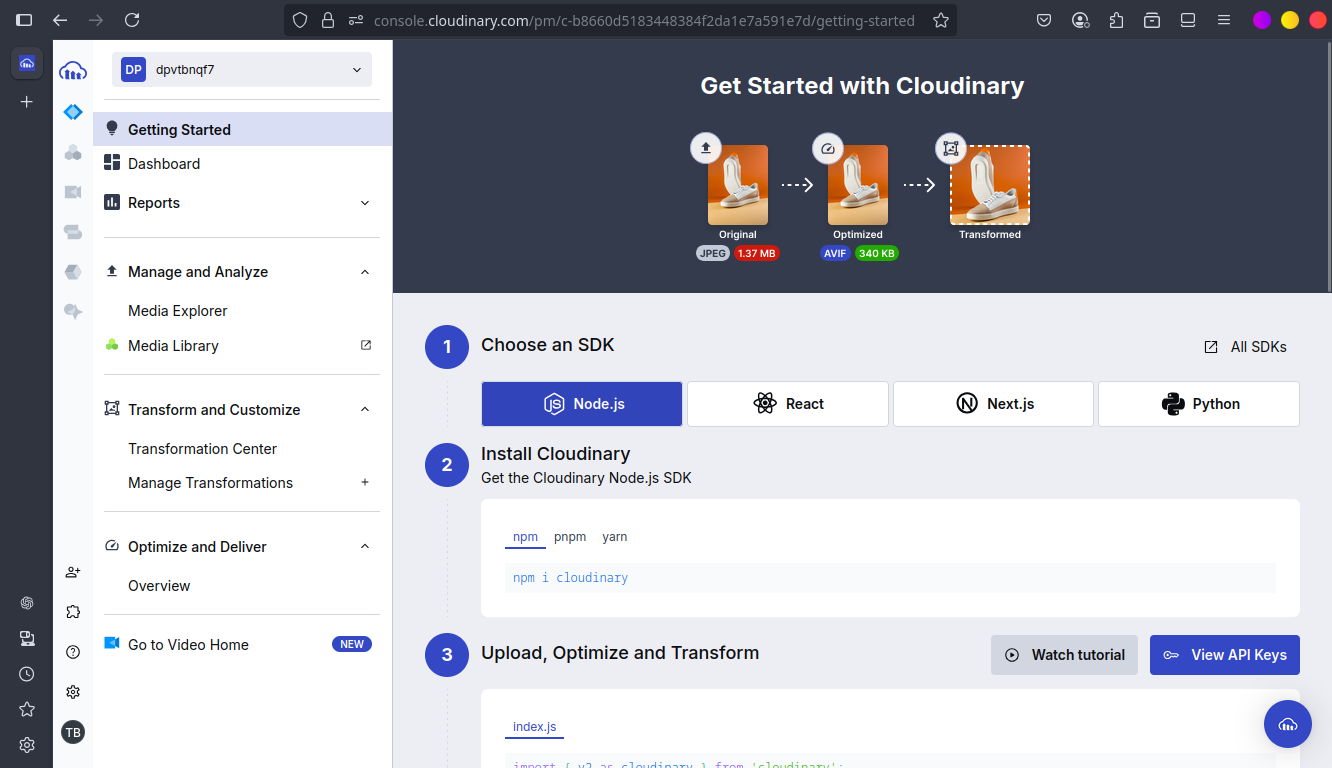This screenshot has height=768, width=1332.
Task: Open the dpvtbnqf7 cloud selector dropdown
Action: [242, 70]
